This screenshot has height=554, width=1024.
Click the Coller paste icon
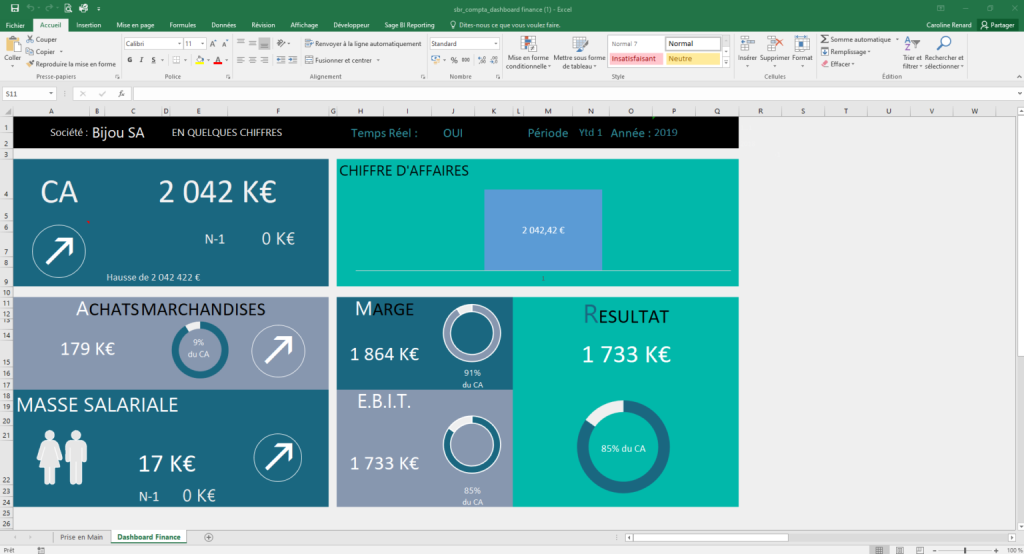pyautogui.click(x=12, y=46)
